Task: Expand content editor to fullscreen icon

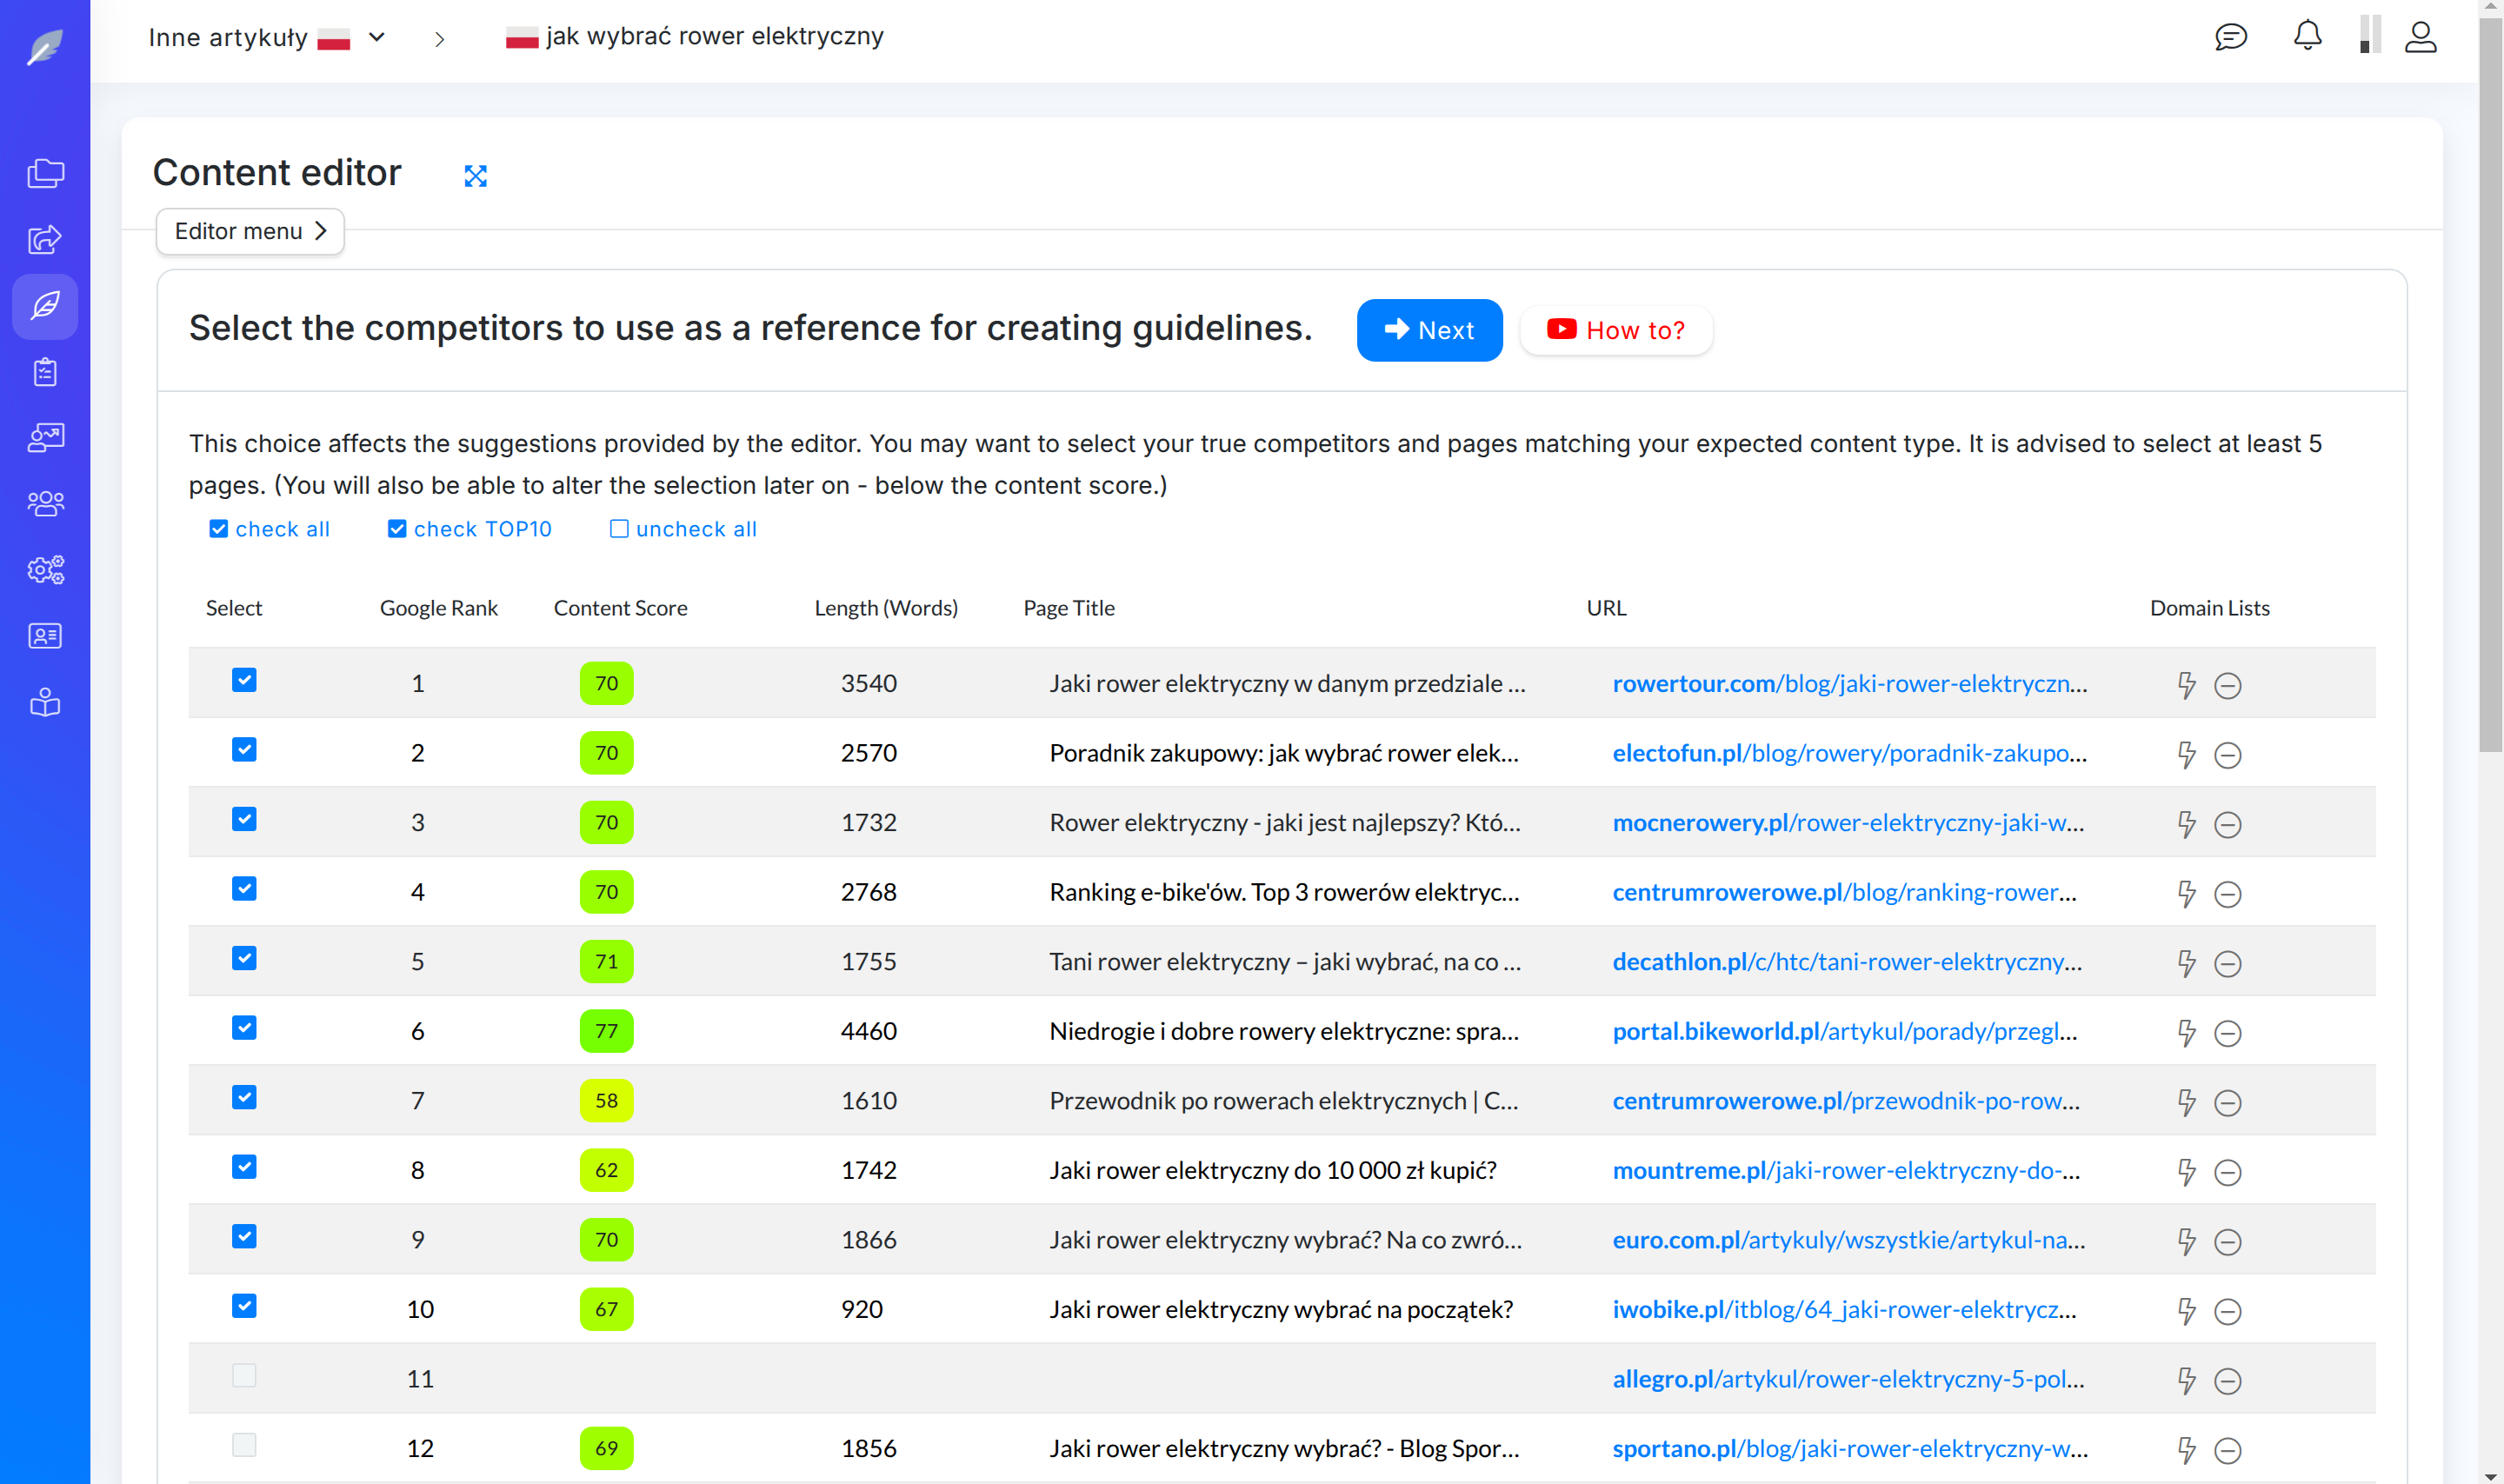Action: point(476,176)
